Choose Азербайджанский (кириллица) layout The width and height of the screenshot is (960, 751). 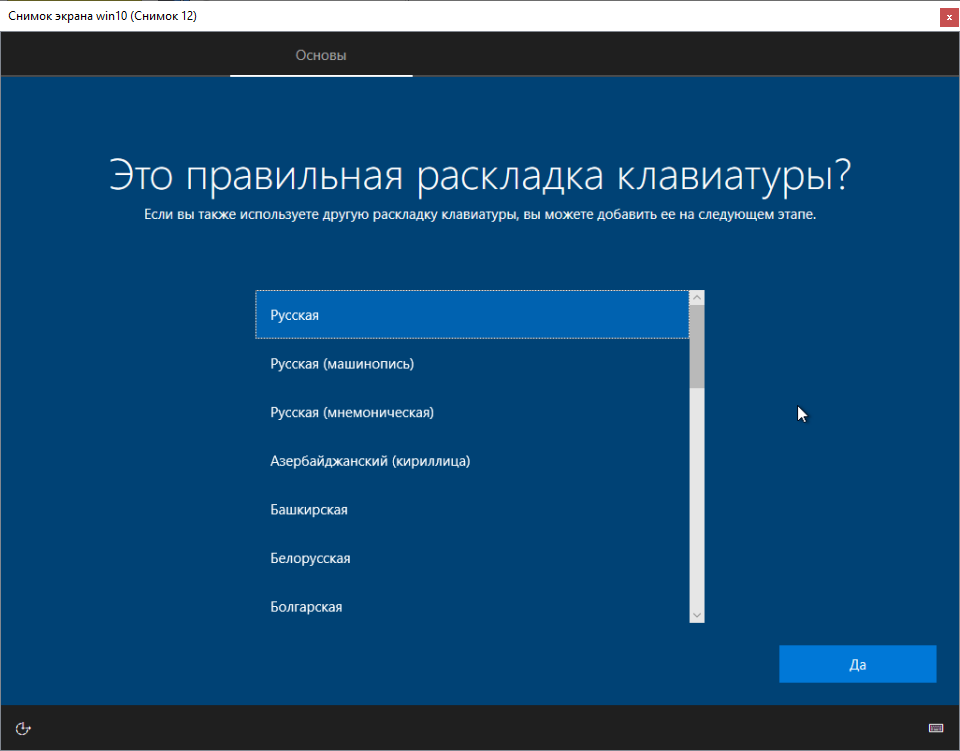(x=472, y=461)
